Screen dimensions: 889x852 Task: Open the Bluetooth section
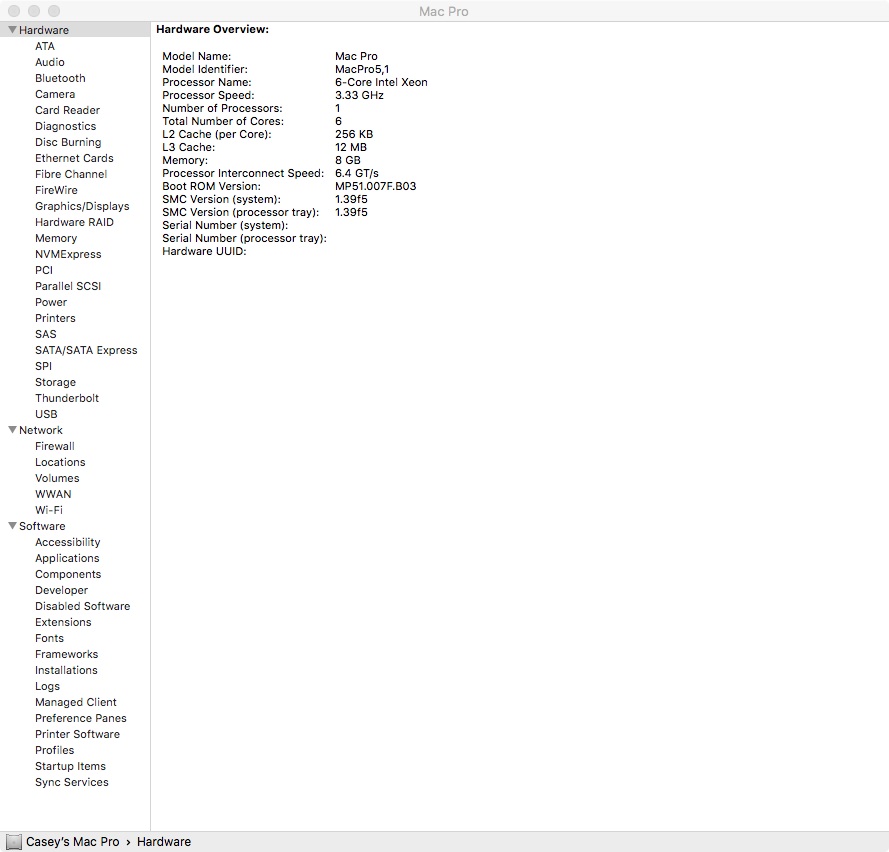[60, 78]
